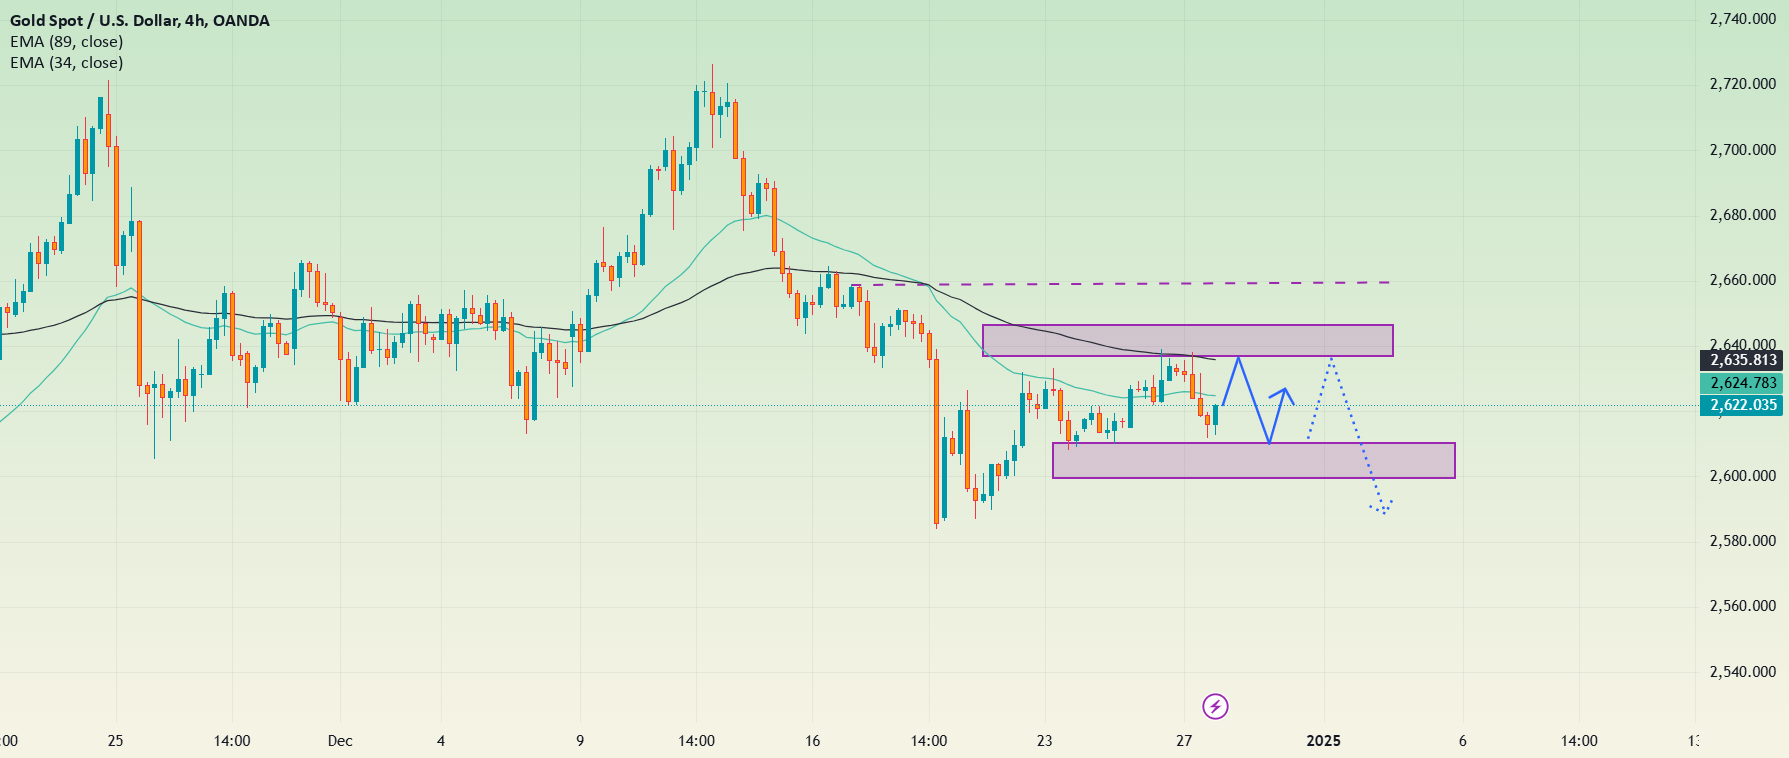Click the purple lightning event icon

pyautogui.click(x=1215, y=707)
